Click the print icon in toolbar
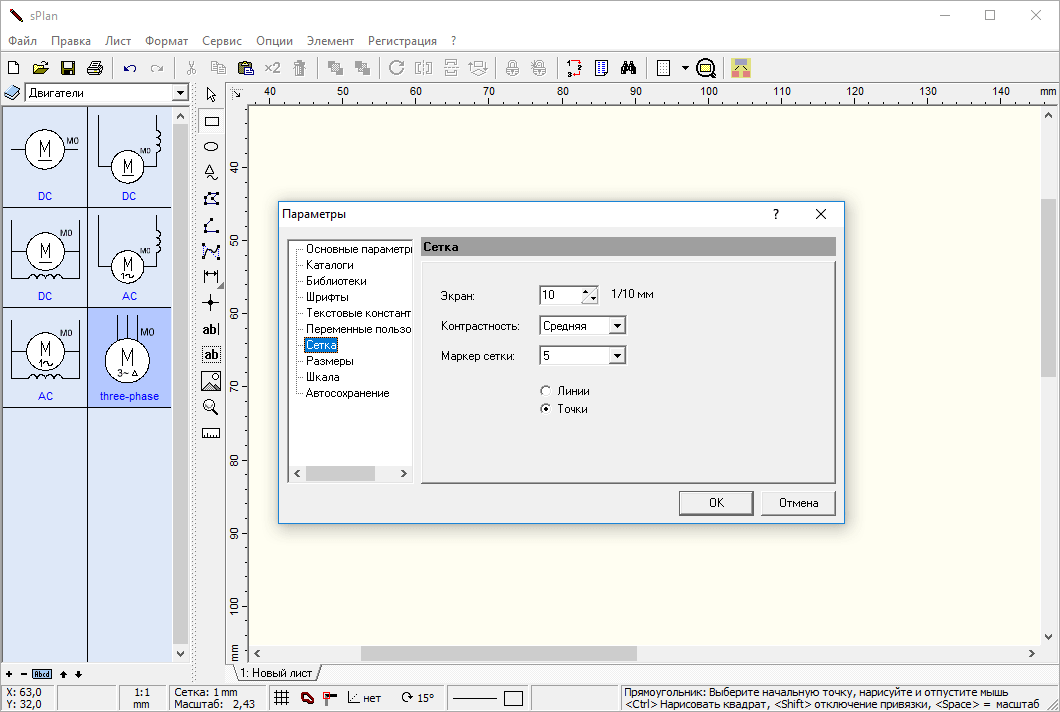The image size is (1060, 712). (x=95, y=68)
